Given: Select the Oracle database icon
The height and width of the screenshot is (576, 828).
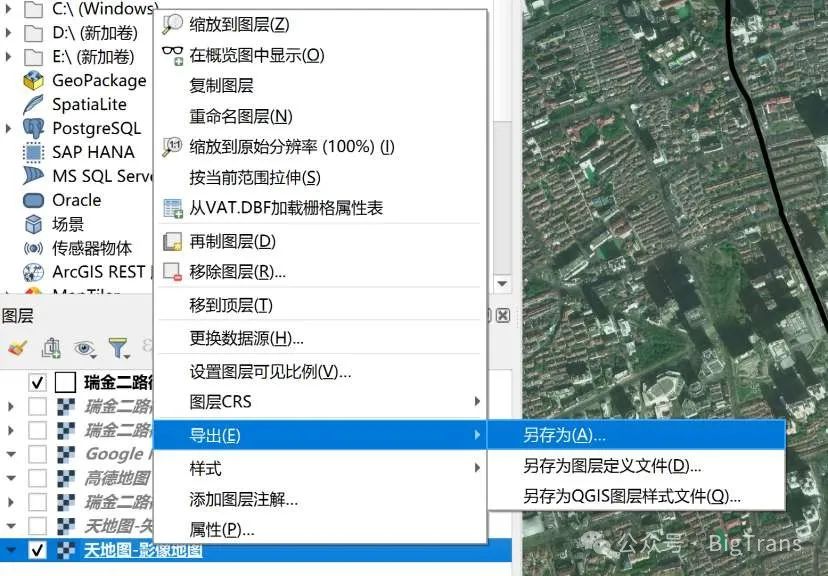Looking at the screenshot, I should [x=33, y=200].
